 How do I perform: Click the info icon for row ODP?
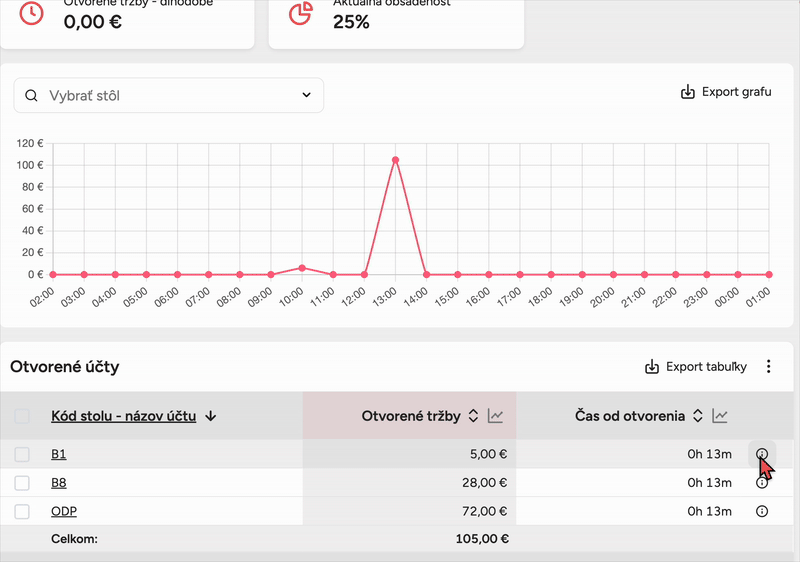762,512
